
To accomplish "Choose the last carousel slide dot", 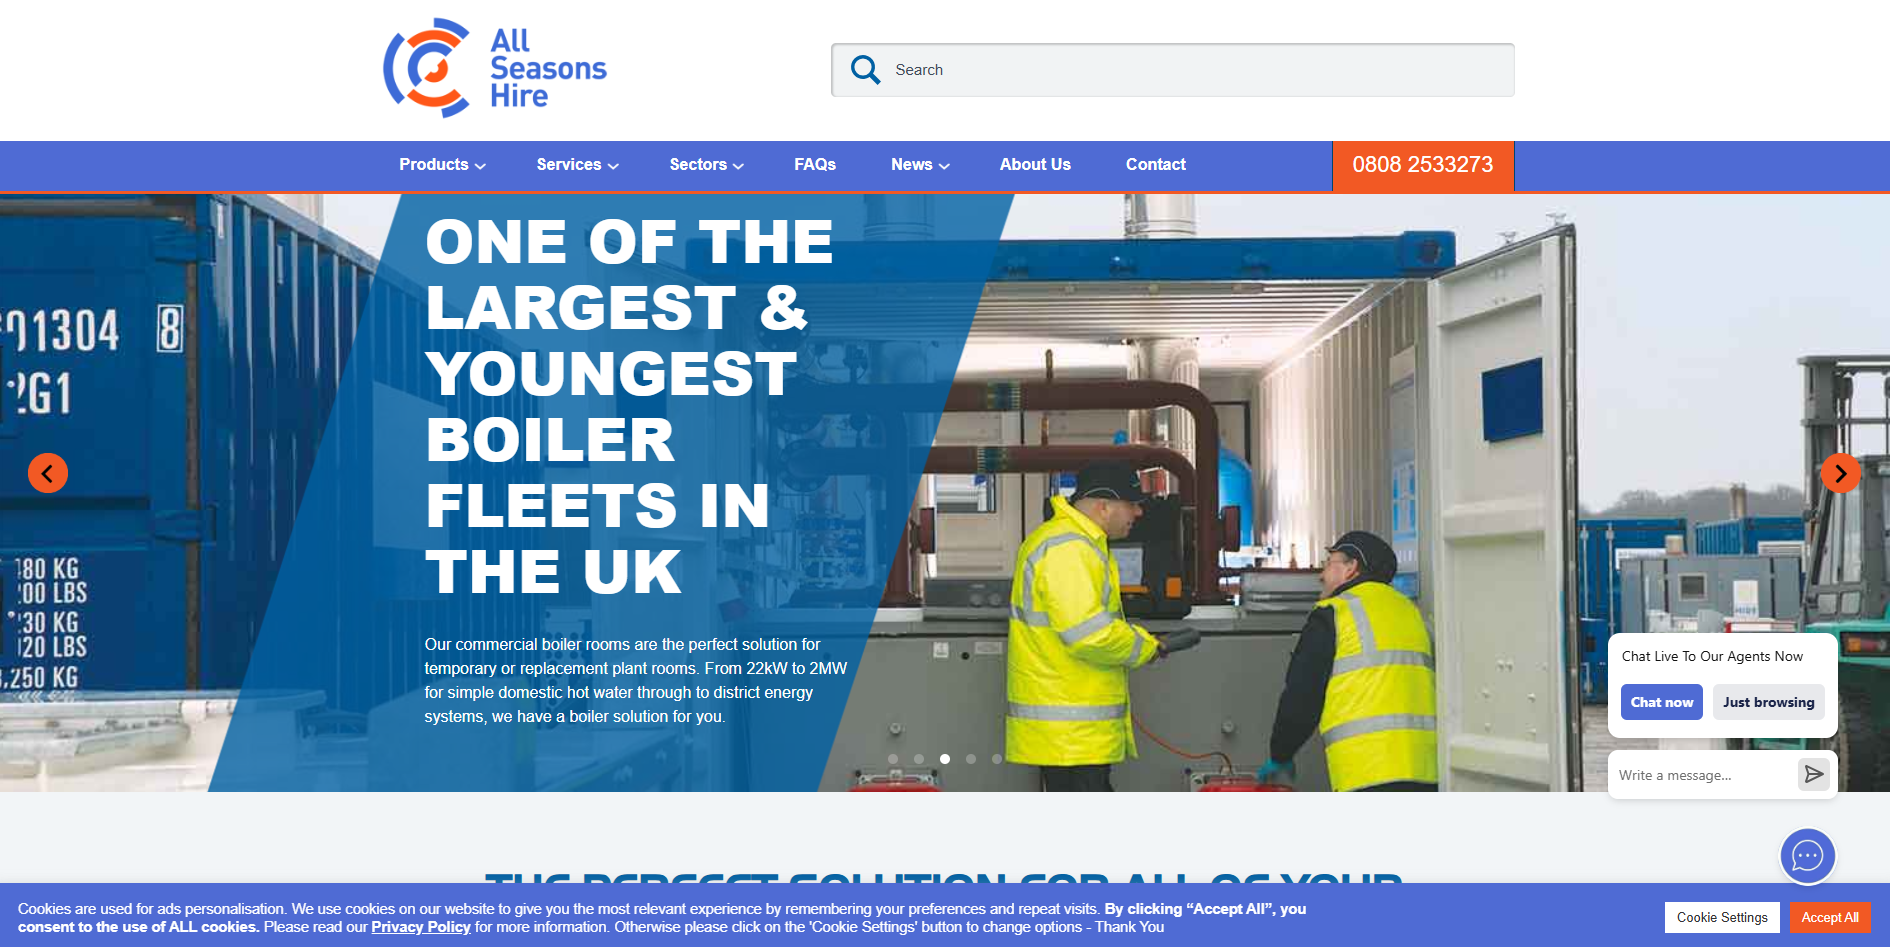I will pyautogui.click(x=997, y=759).
